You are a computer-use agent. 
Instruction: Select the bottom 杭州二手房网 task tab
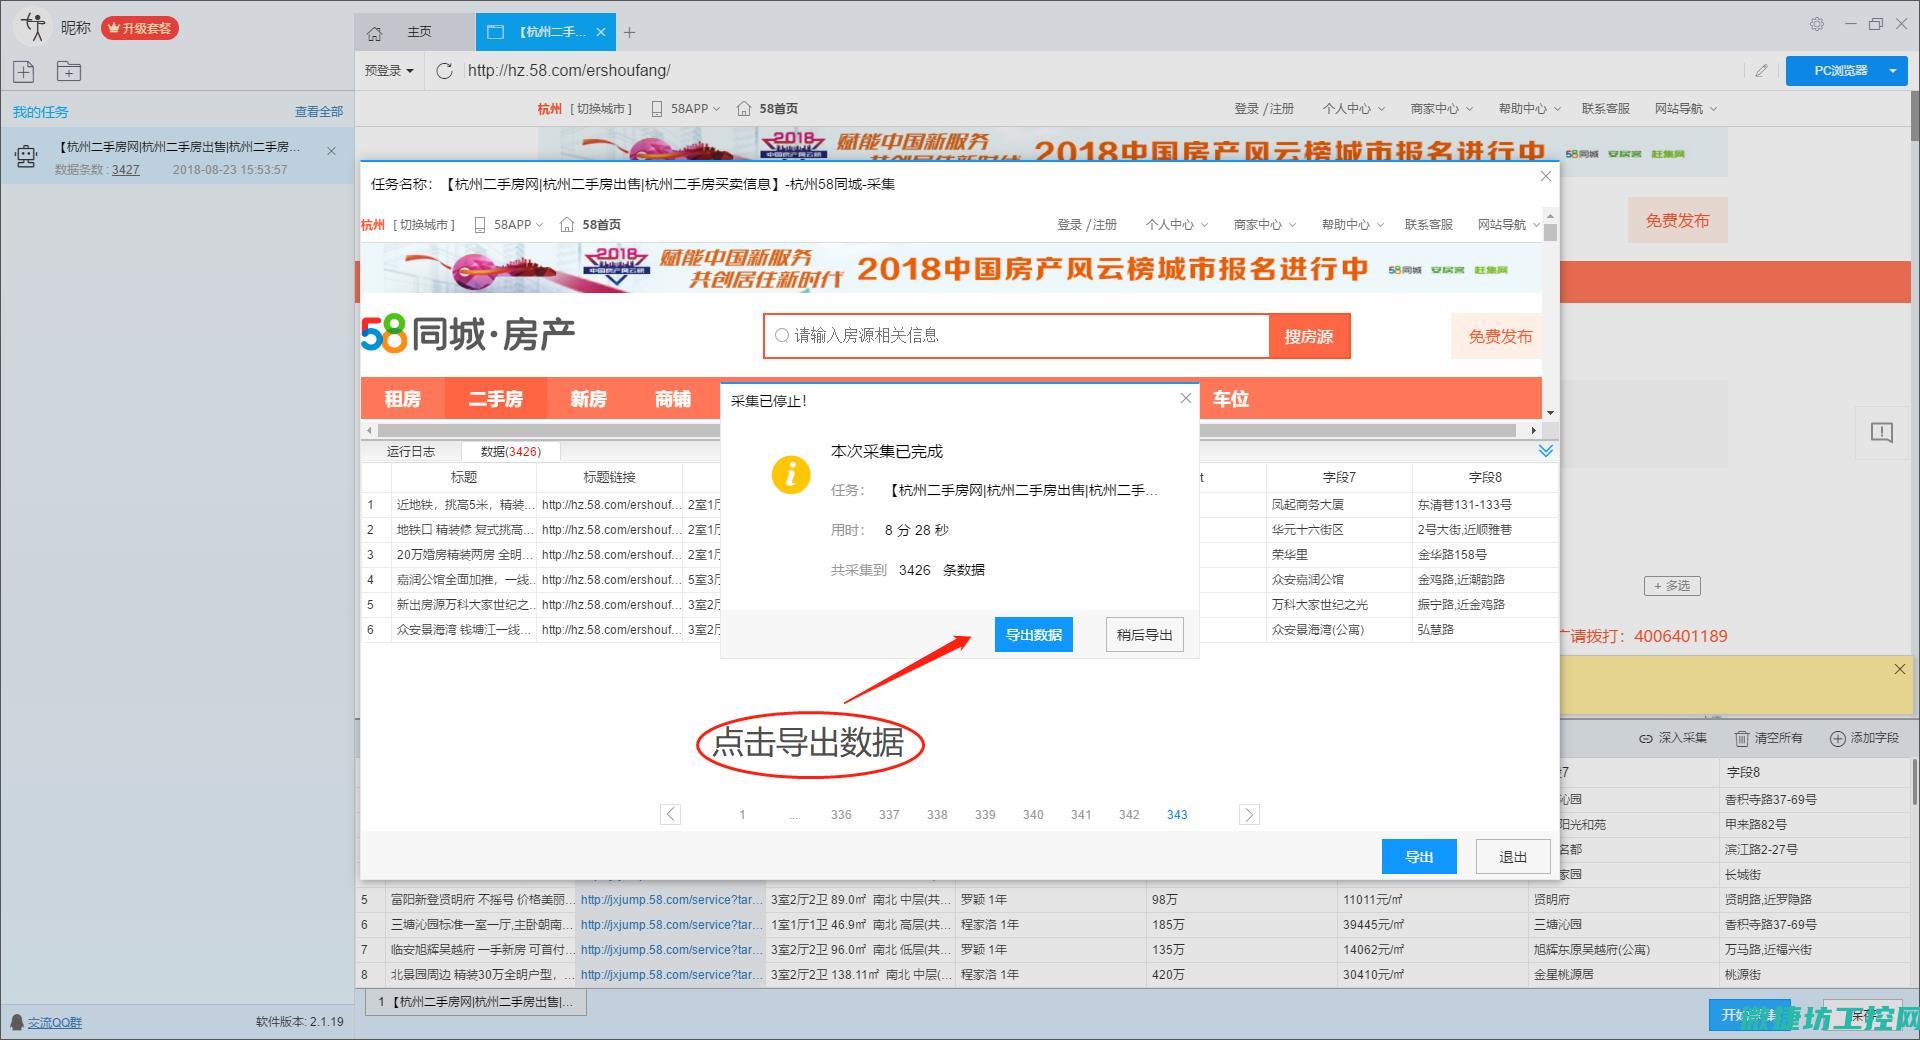click(x=476, y=1001)
